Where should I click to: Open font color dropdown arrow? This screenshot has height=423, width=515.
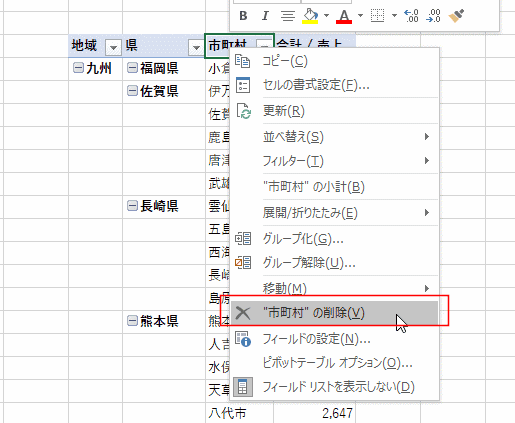(360, 16)
